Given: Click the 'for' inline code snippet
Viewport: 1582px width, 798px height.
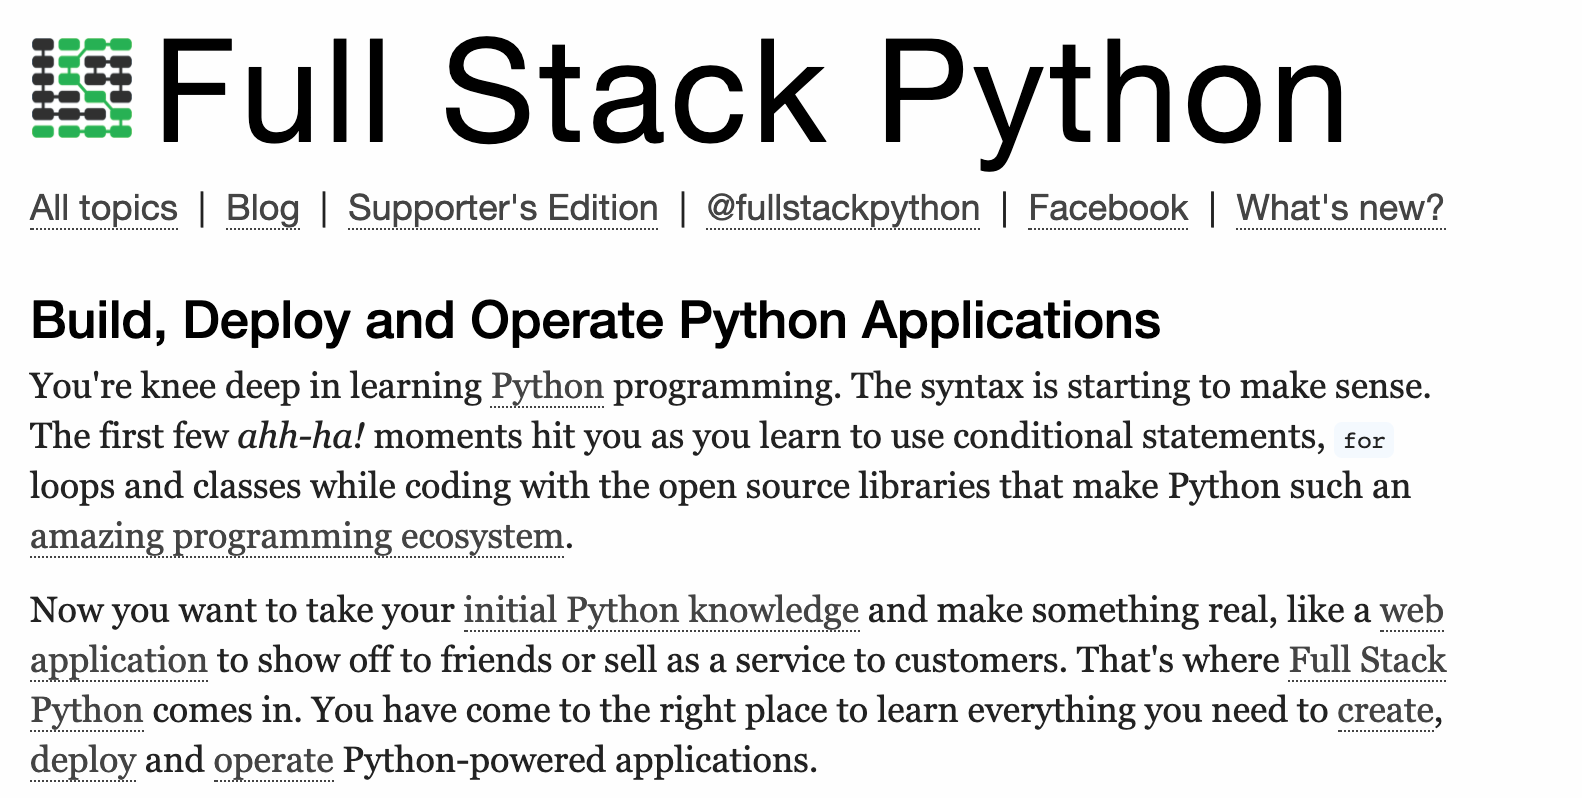Looking at the screenshot, I should click(1364, 440).
